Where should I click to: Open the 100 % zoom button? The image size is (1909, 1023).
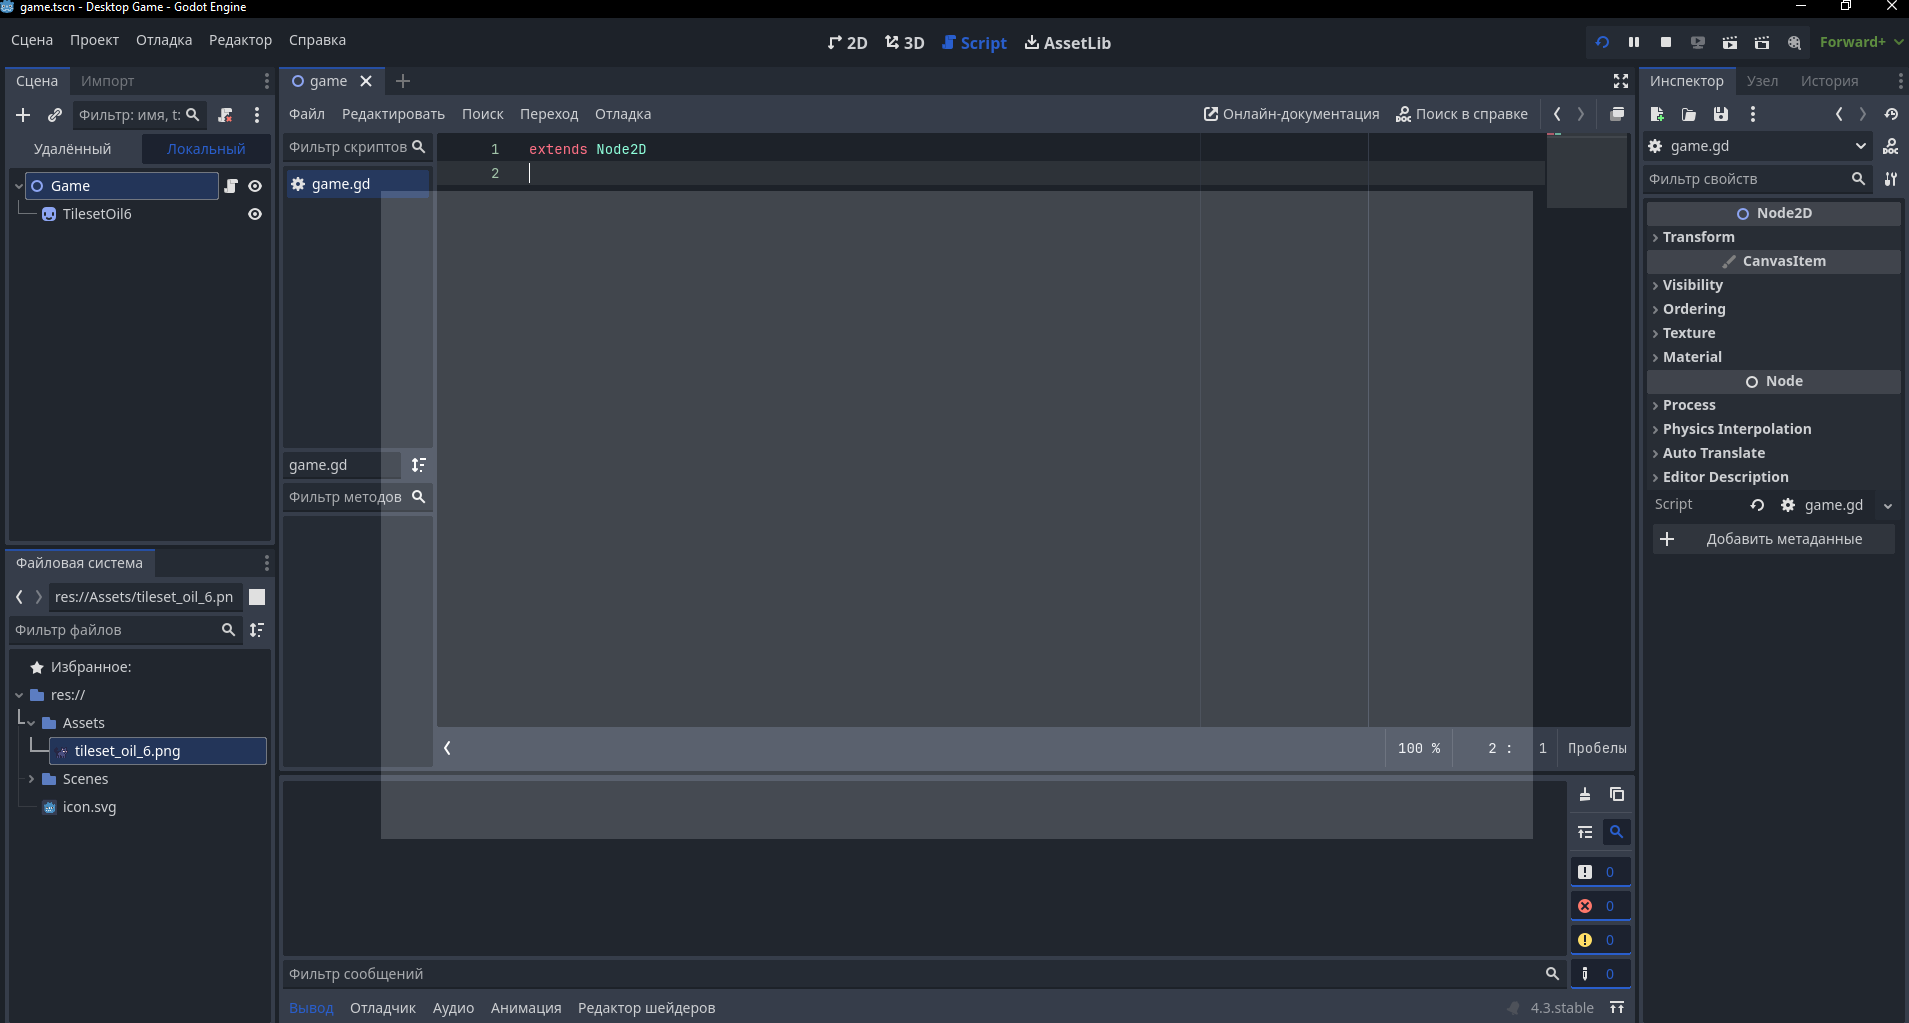point(1419,748)
